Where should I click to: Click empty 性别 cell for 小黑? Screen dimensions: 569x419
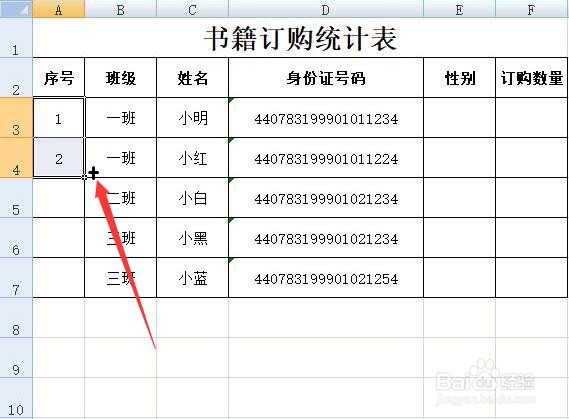[x=459, y=238]
